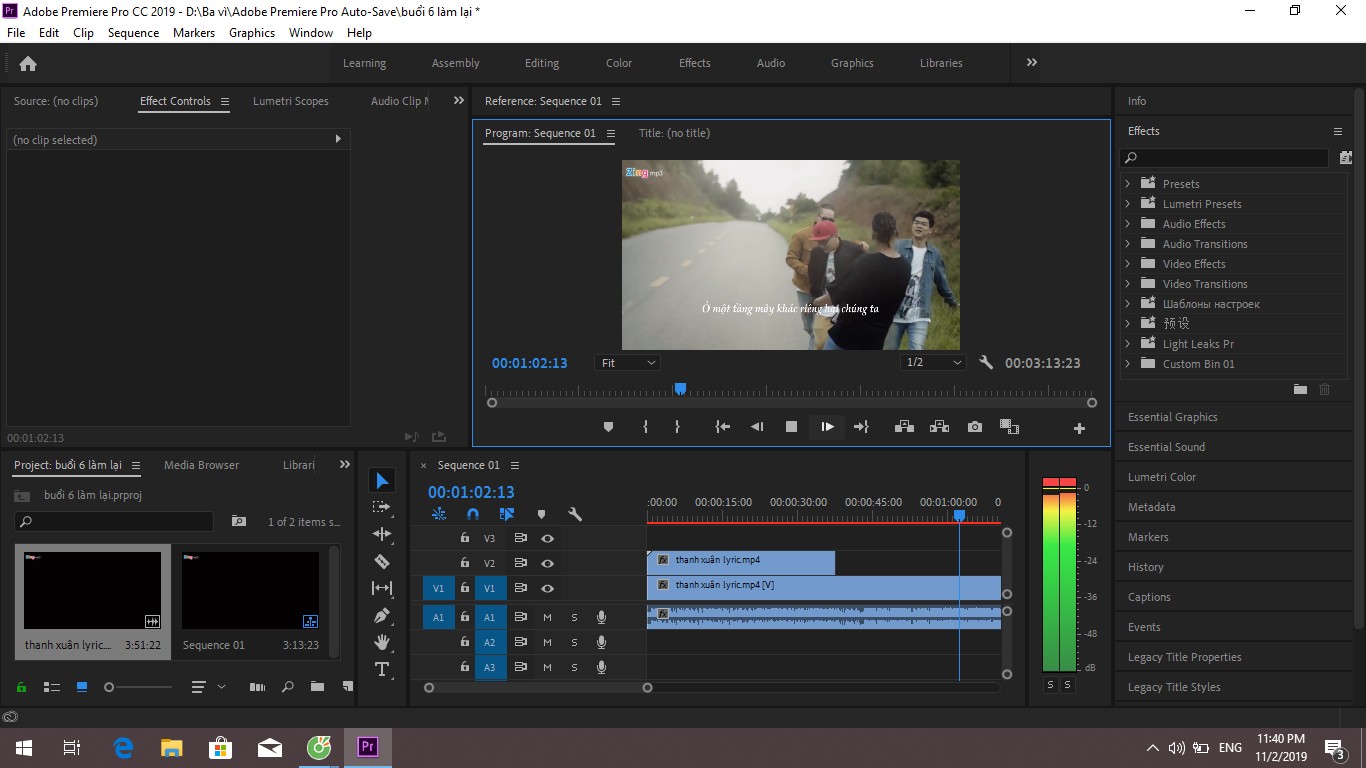Open the Graphics menu in menu bar
Image resolution: width=1366 pixels, height=768 pixels.
(252, 33)
